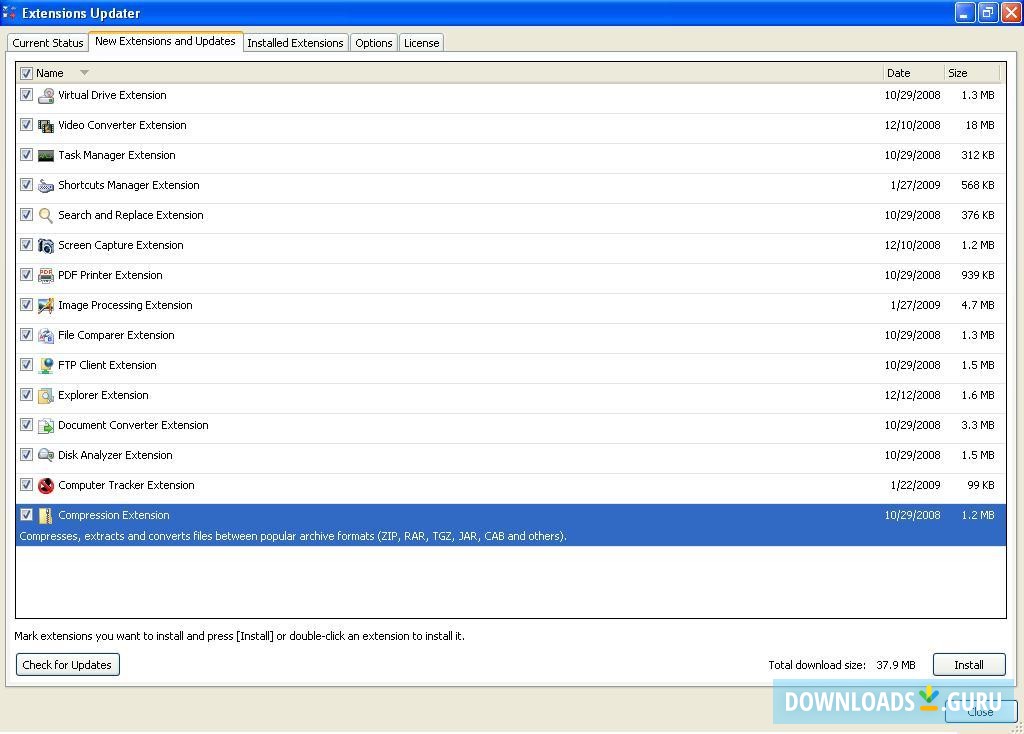
Task: Click the Check for Updates button
Action: (68, 665)
